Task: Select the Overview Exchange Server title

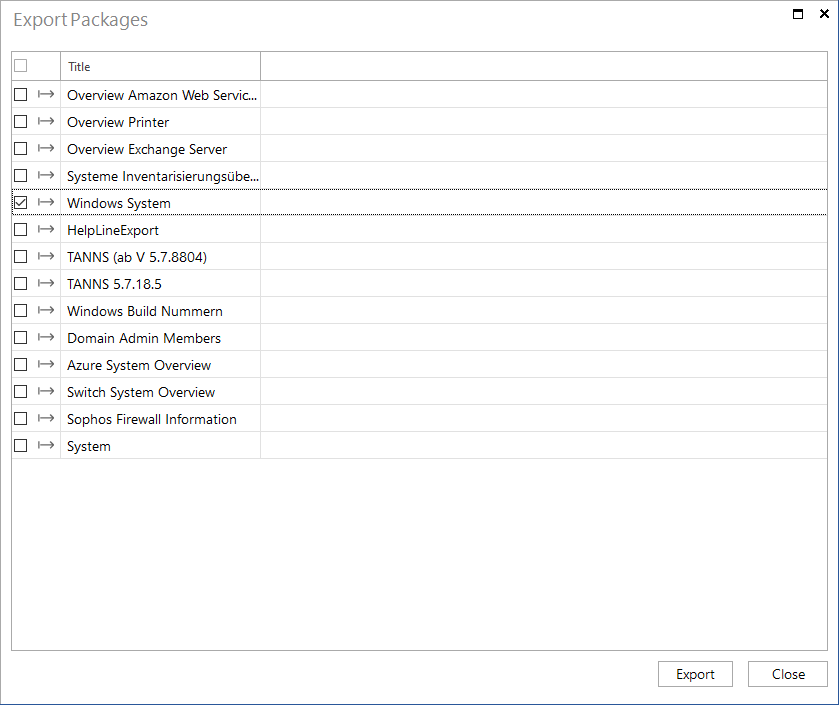Action: [x=147, y=149]
